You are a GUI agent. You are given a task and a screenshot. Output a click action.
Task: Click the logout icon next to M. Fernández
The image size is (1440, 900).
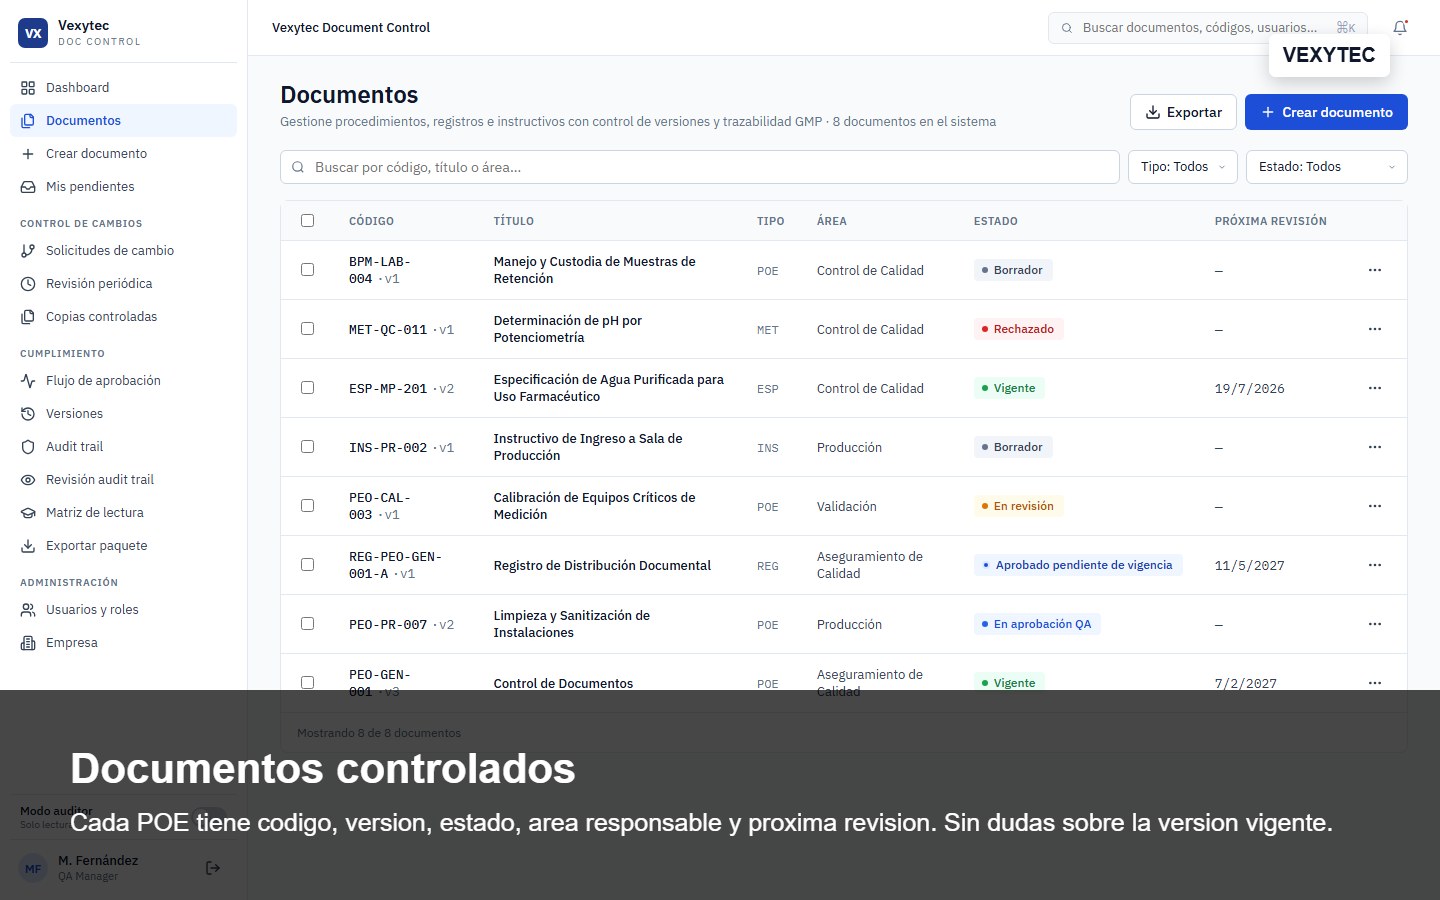coord(213,868)
